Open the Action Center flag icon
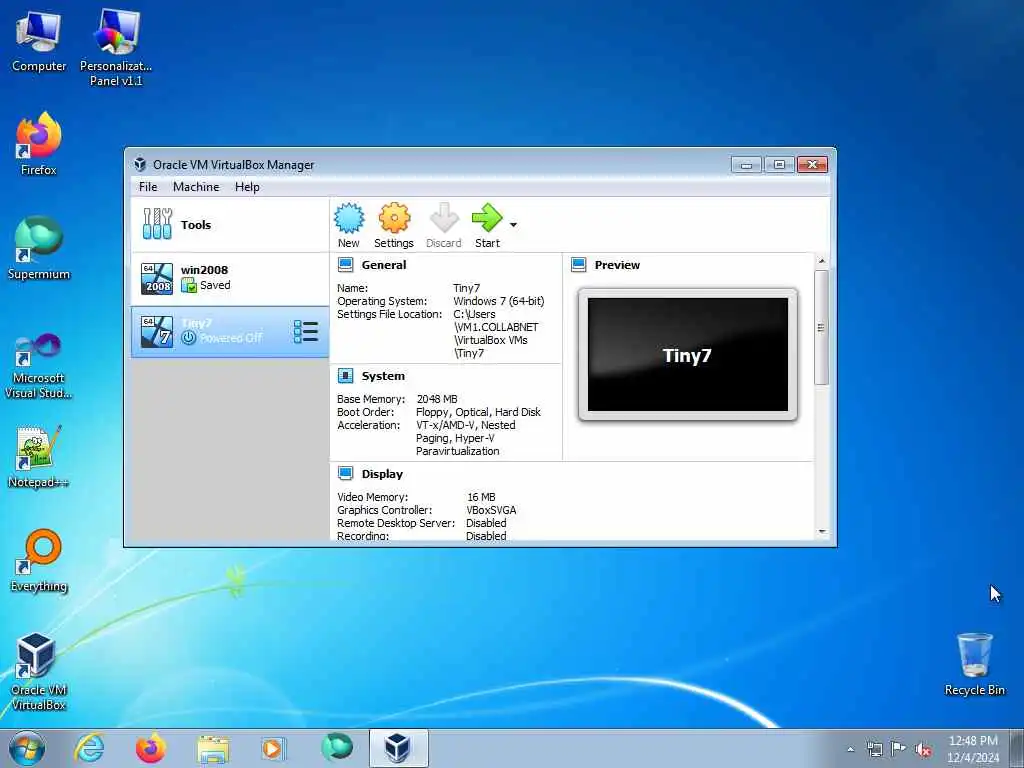This screenshot has width=1024, height=768. coord(899,749)
